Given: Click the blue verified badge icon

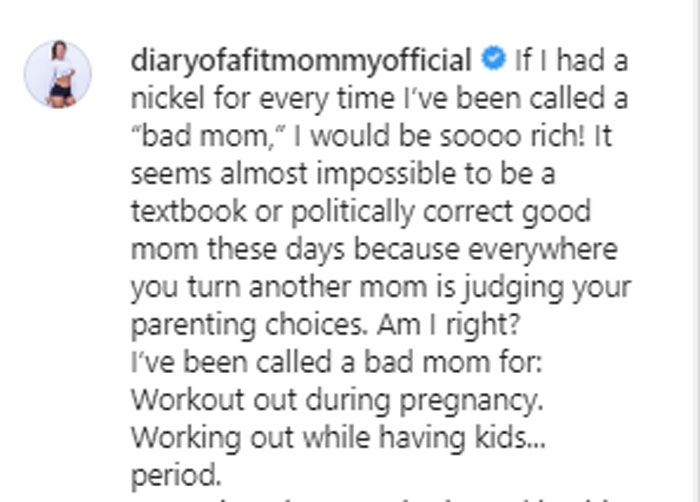Looking at the screenshot, I should tap(494, 60).
